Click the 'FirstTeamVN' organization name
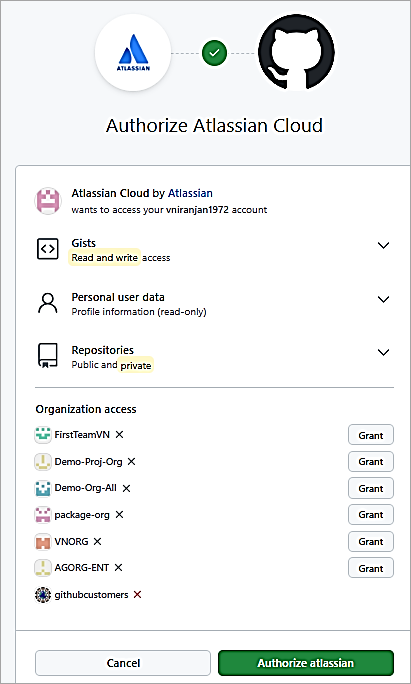411x684 pixels. click(x=82, y=434)
